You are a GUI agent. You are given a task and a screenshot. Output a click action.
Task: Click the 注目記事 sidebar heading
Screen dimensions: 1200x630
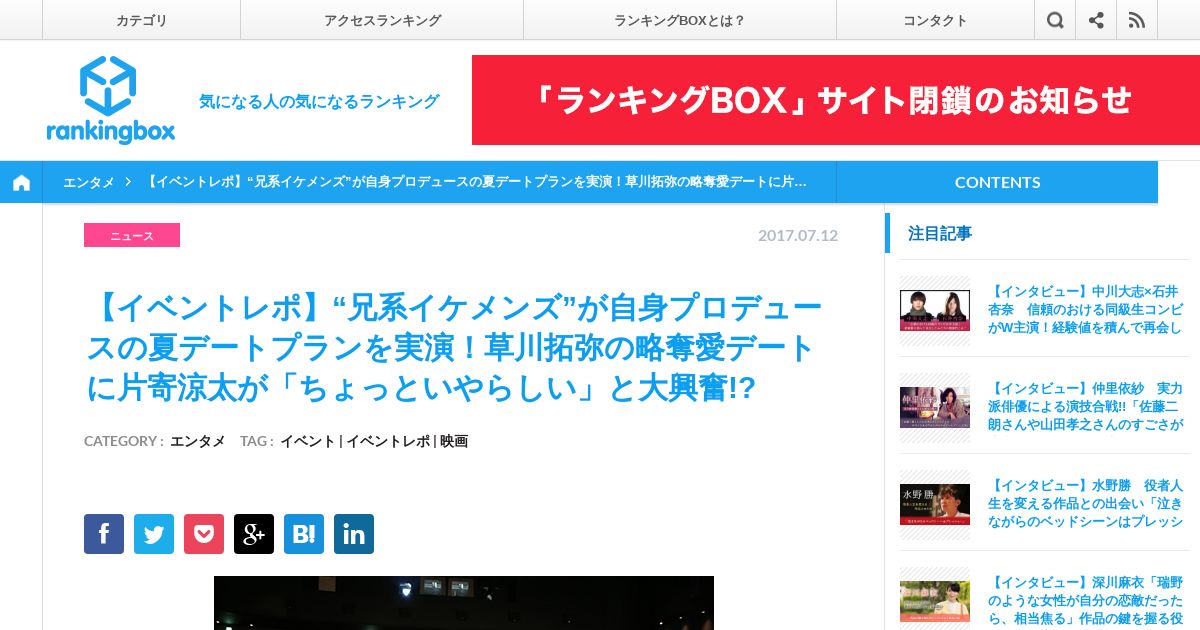click(940, 233)
